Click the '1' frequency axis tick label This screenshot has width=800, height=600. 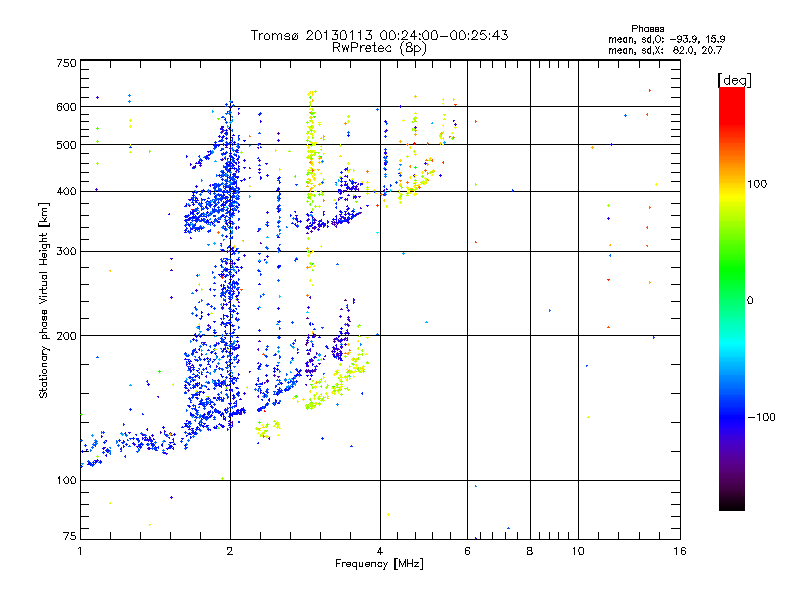point(80,551)
